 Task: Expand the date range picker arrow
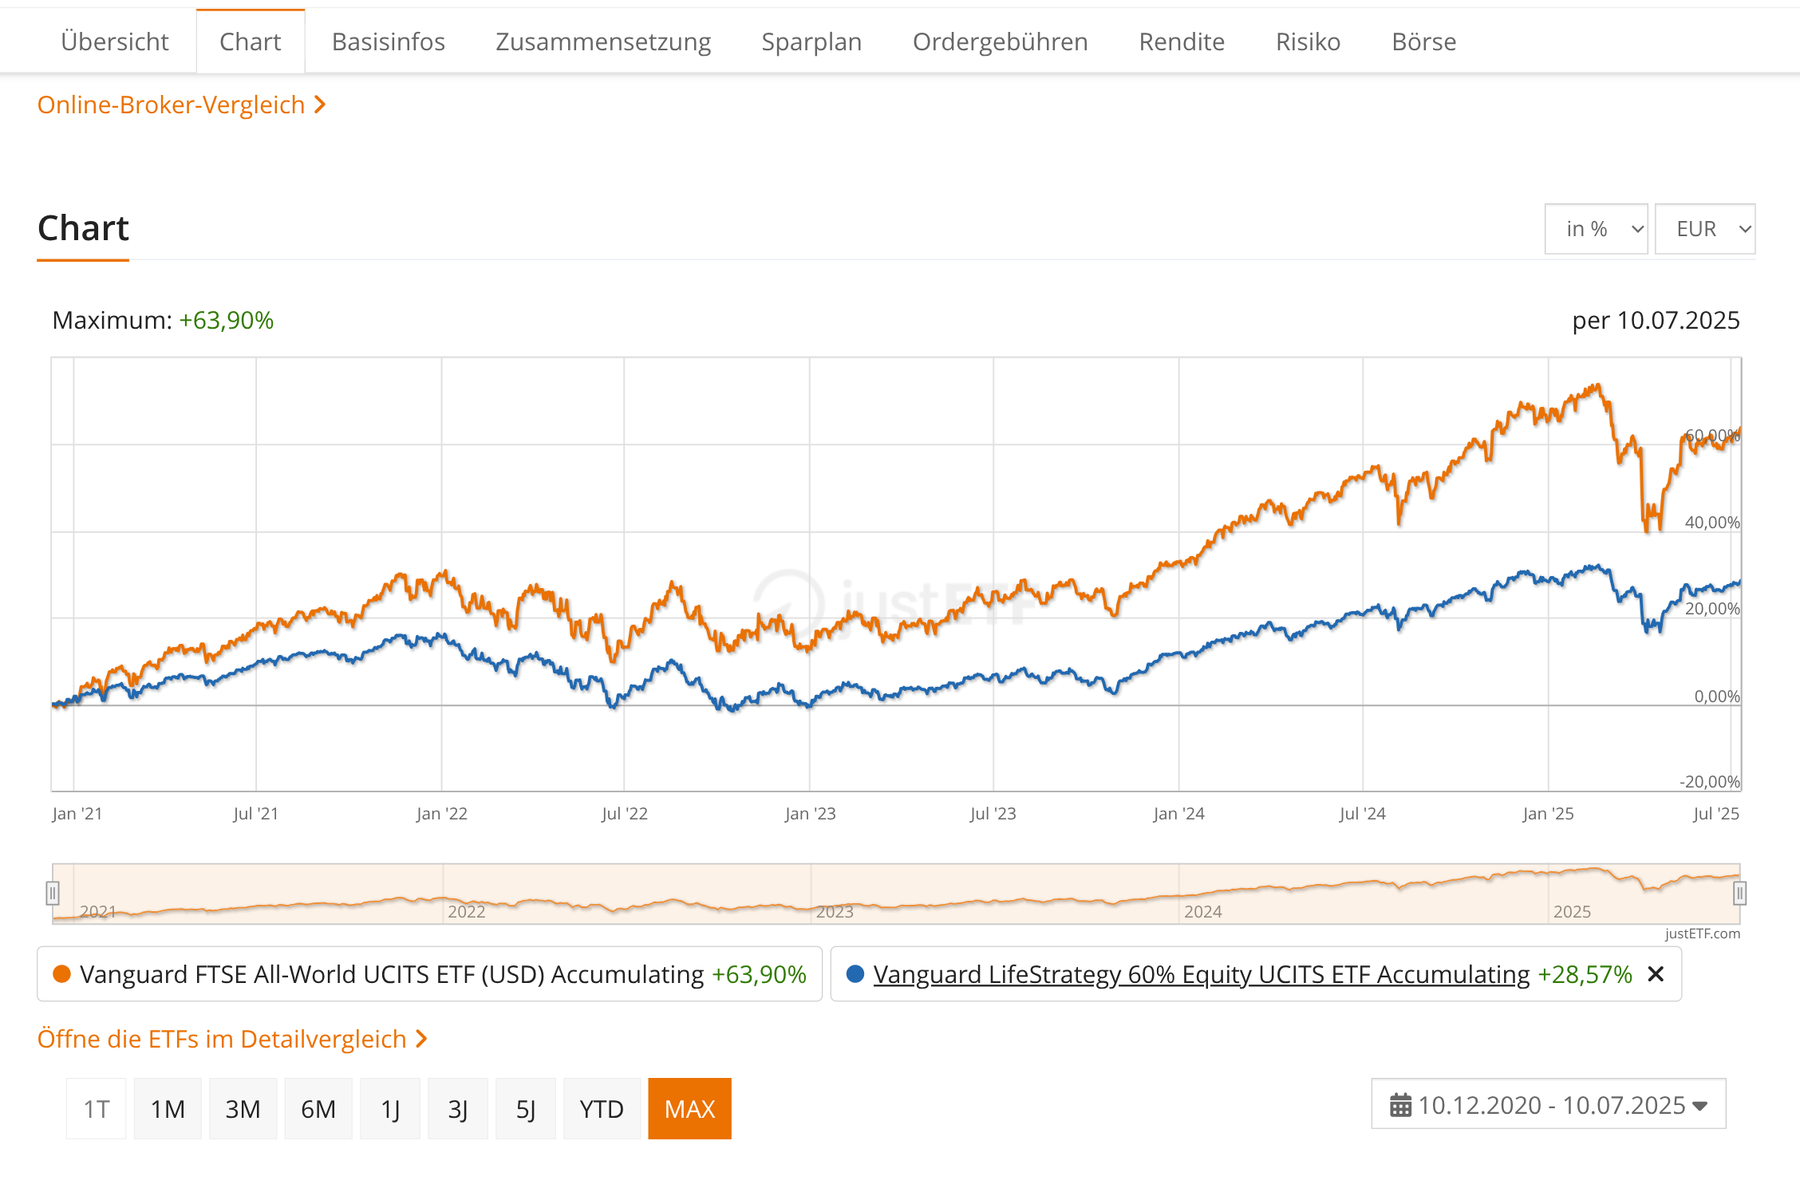point(1700,1106)
